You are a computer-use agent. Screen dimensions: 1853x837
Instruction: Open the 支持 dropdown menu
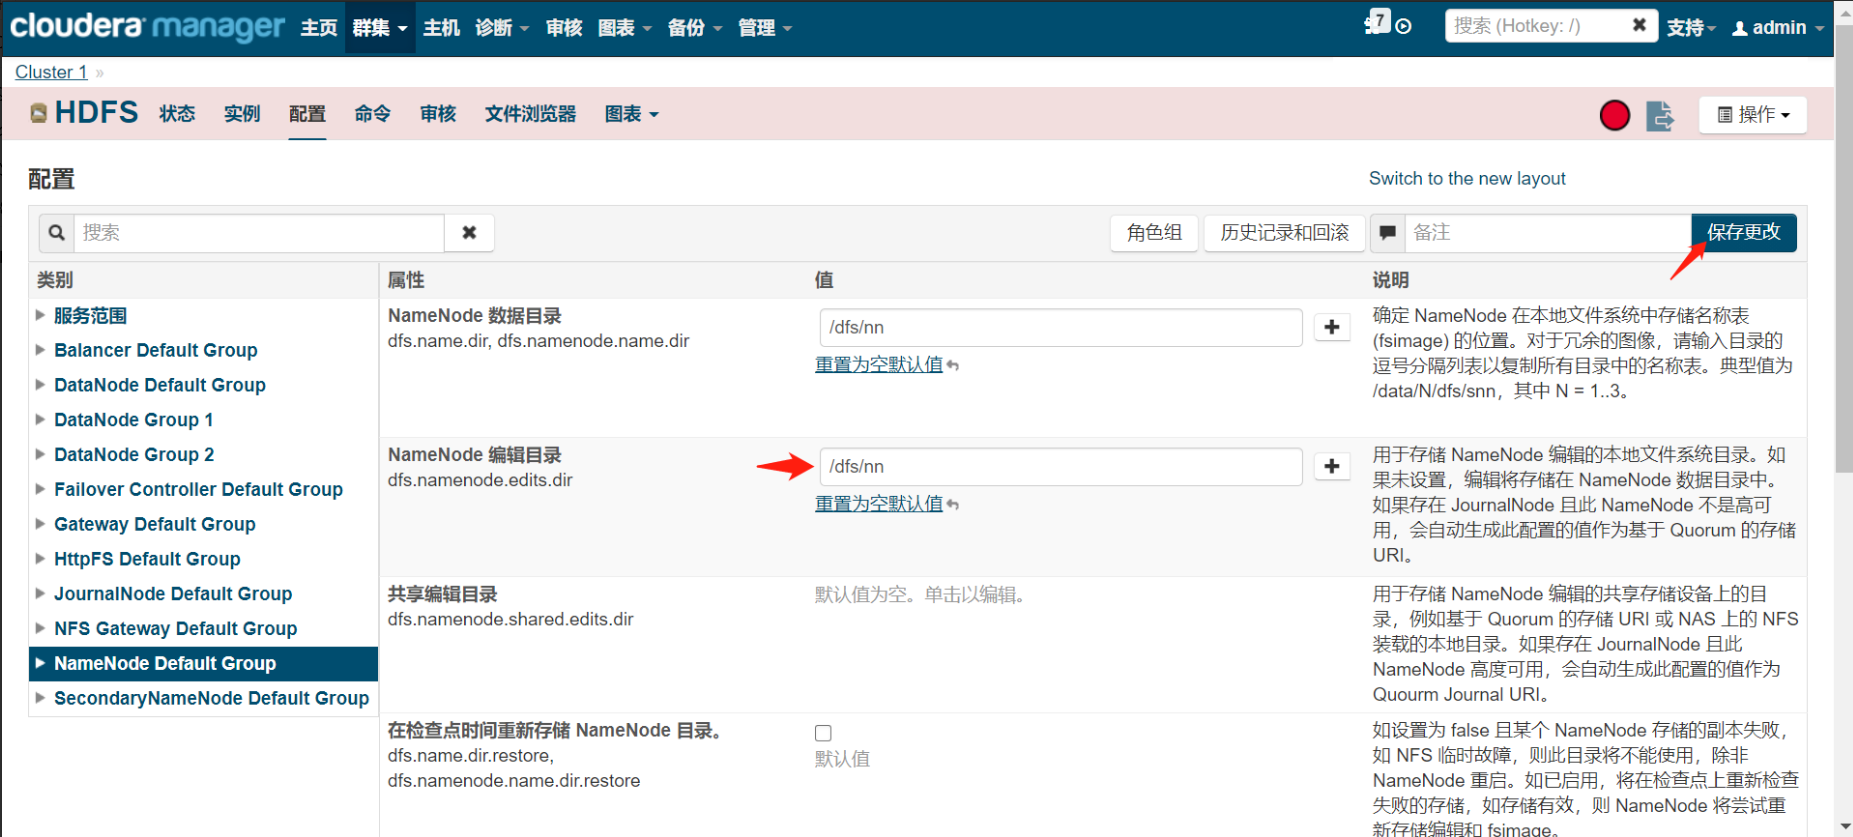point(1691,28)
